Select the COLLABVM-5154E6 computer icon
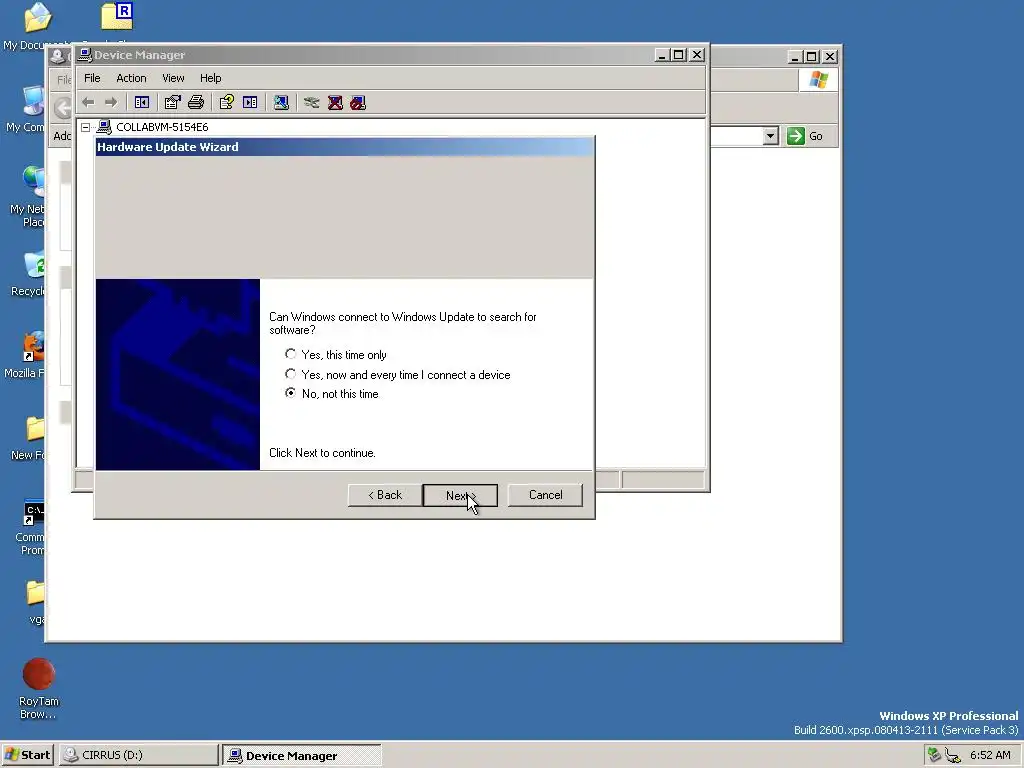This screenshot has width=1024, height=768. 104,127
